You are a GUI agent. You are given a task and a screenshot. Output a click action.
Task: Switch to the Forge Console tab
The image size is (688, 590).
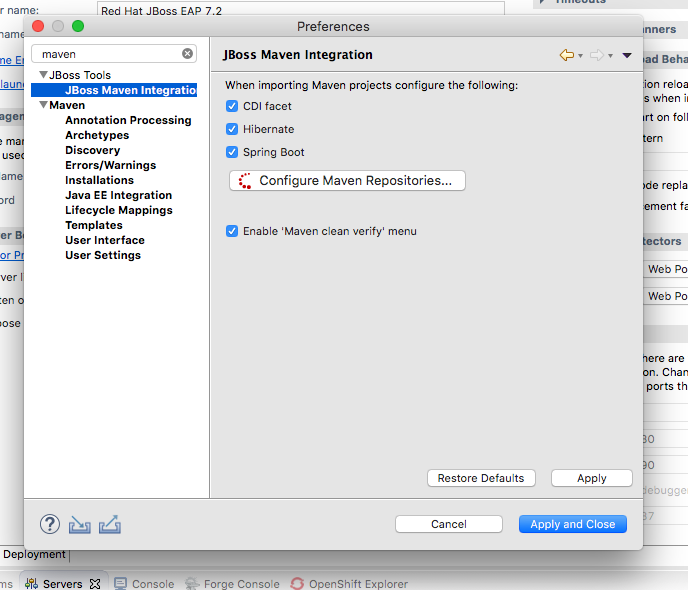(241, 584)
